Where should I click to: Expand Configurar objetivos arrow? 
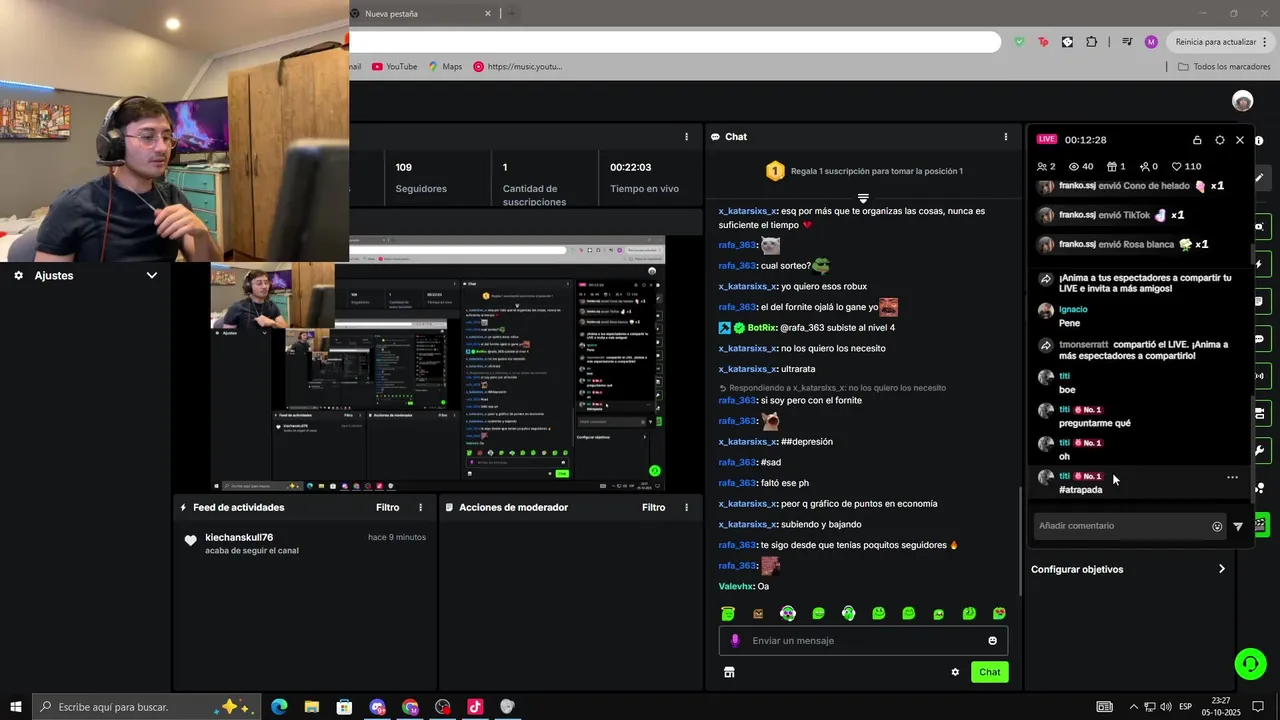[x=1221, y=570]
